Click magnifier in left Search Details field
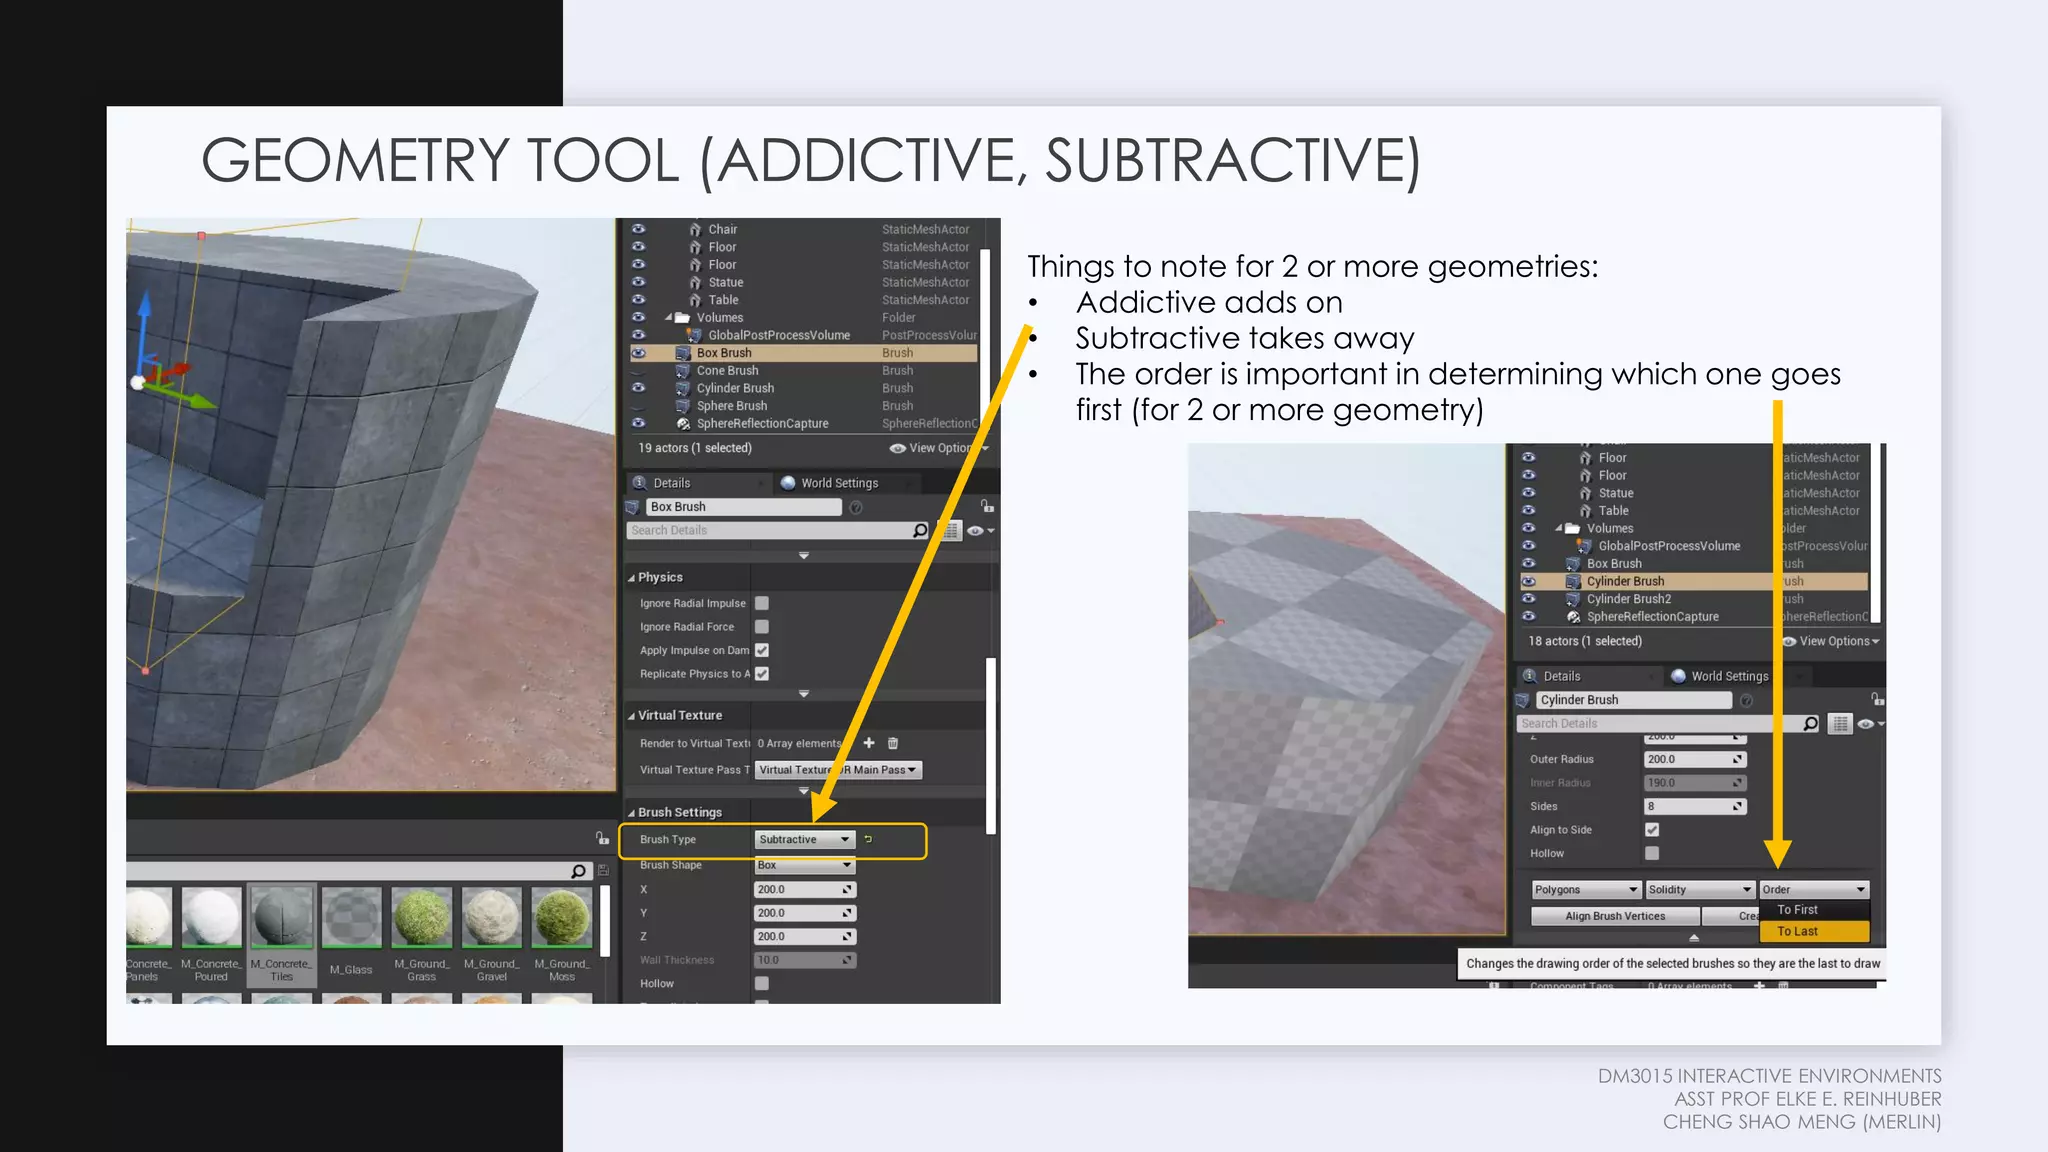 click(920, 530)
